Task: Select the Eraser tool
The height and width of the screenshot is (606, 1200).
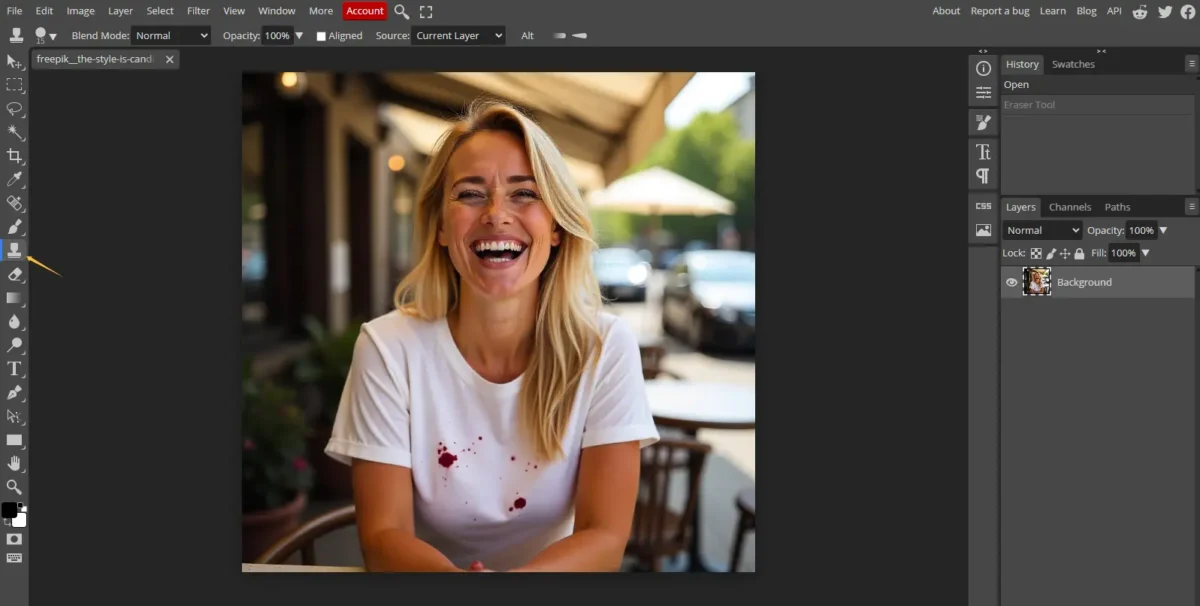Action: point(14,274)
